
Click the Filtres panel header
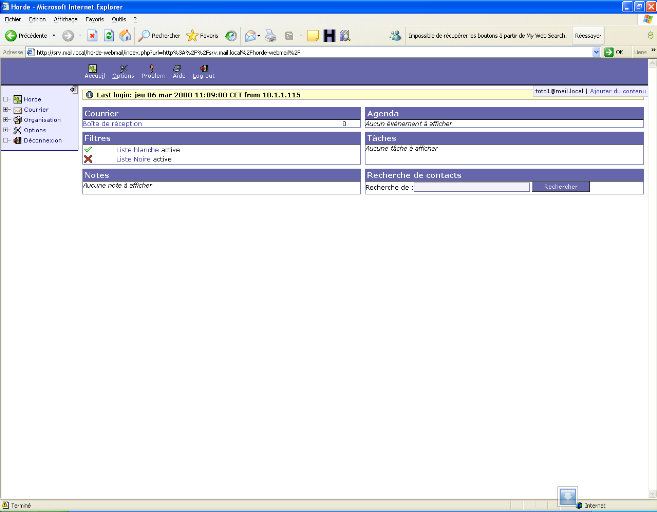point(222,138)
